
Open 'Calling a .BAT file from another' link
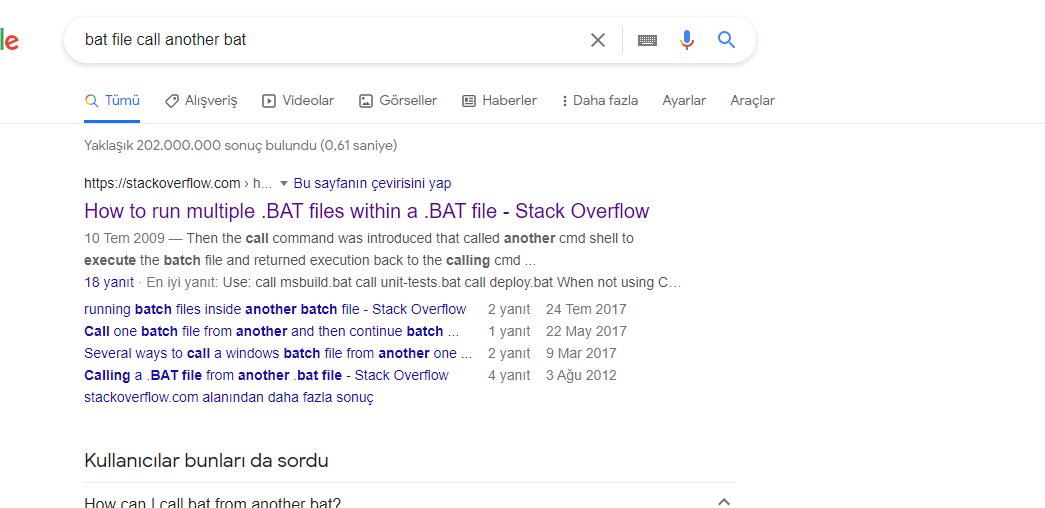click(267, 375)
